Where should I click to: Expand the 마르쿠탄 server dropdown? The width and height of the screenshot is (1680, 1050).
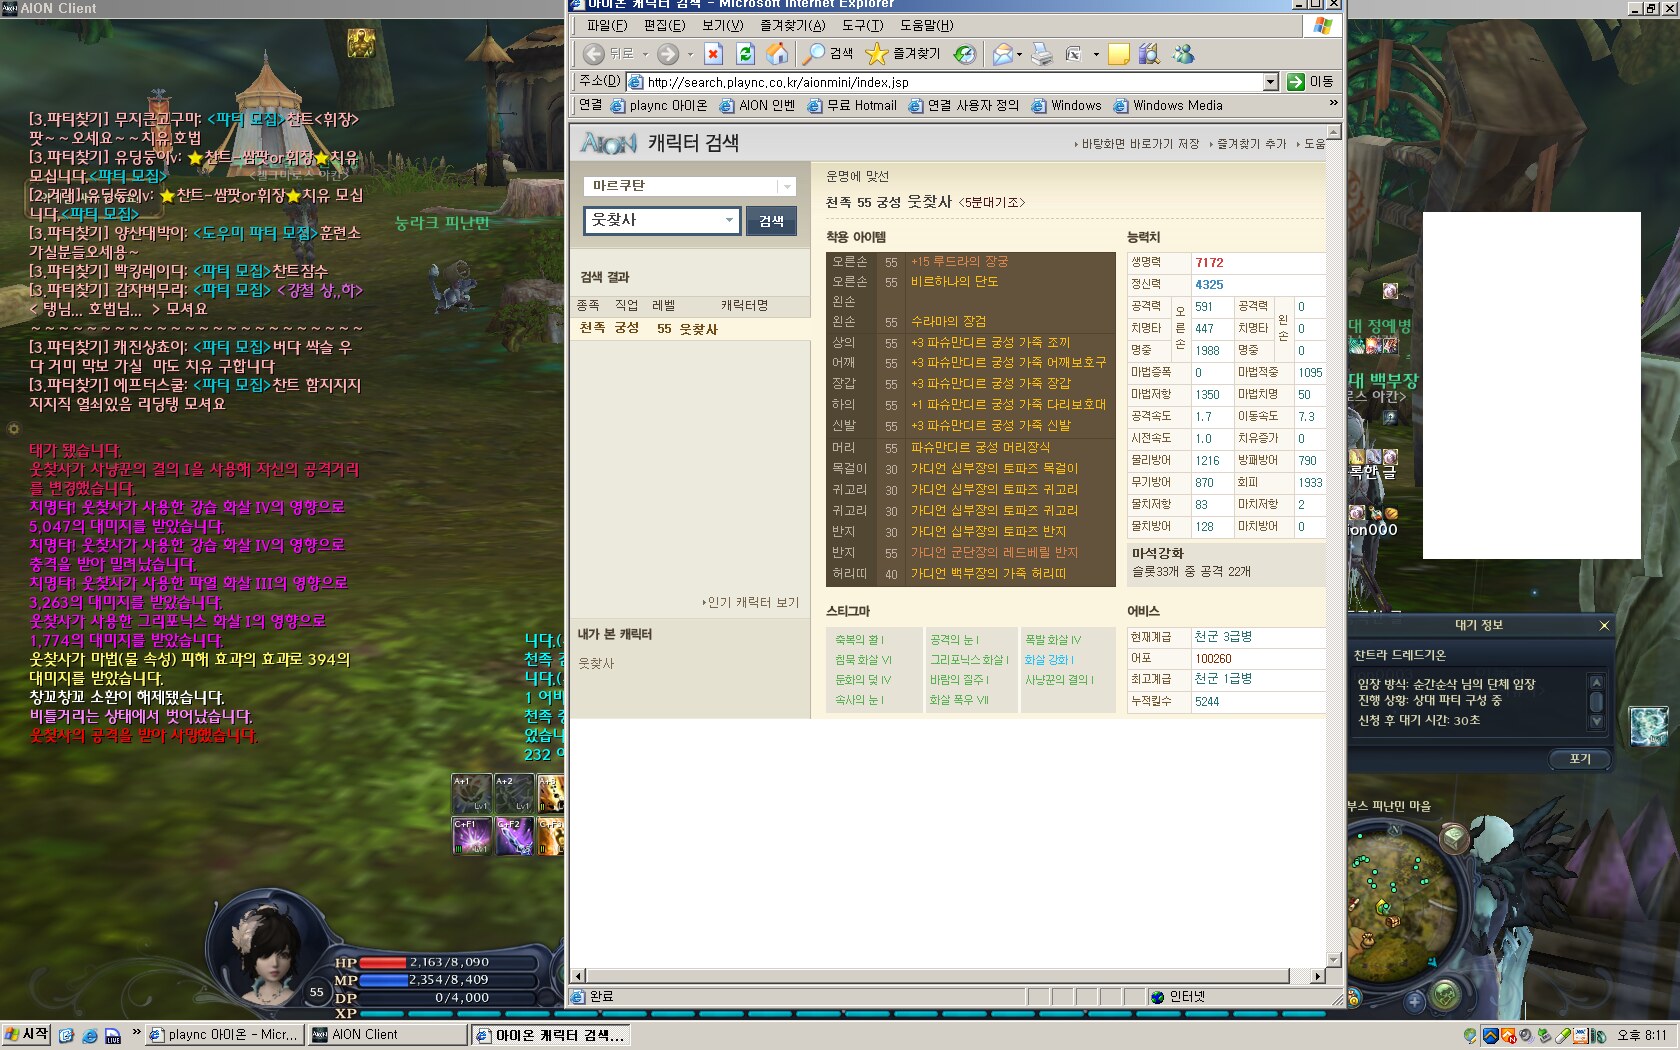(787, 187)
